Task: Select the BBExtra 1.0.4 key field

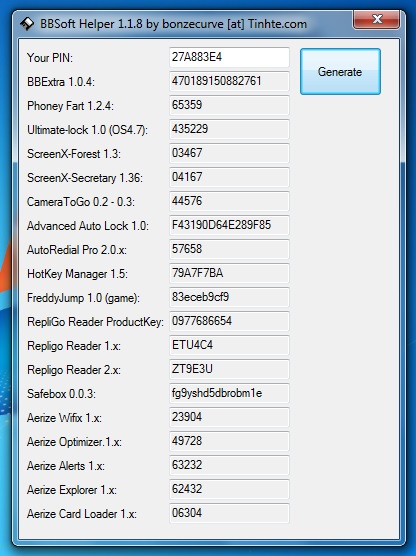Action: pos(229,81)
